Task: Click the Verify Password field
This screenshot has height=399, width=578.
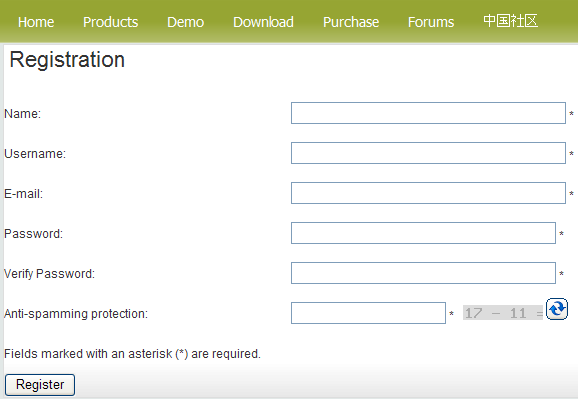Action: [423, 273]
